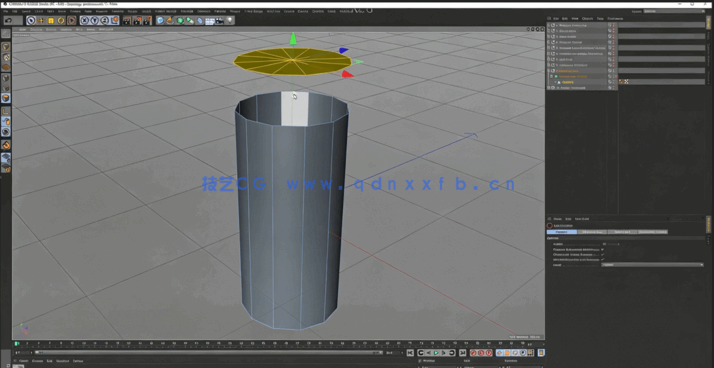The width and height of the screenshot is (714, 368).
Task: Click the Spline Pen icon
Action: pos(170,20)
